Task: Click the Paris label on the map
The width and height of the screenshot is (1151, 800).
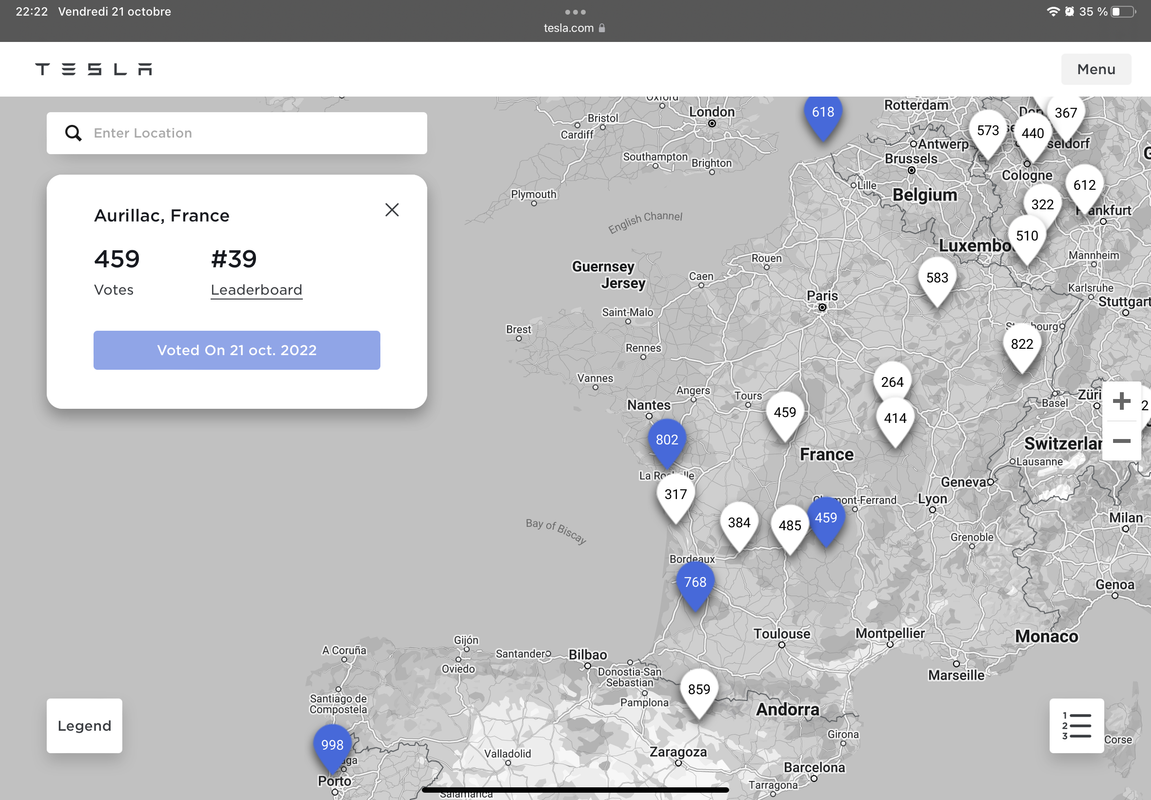Action: [x=822, y=295]
